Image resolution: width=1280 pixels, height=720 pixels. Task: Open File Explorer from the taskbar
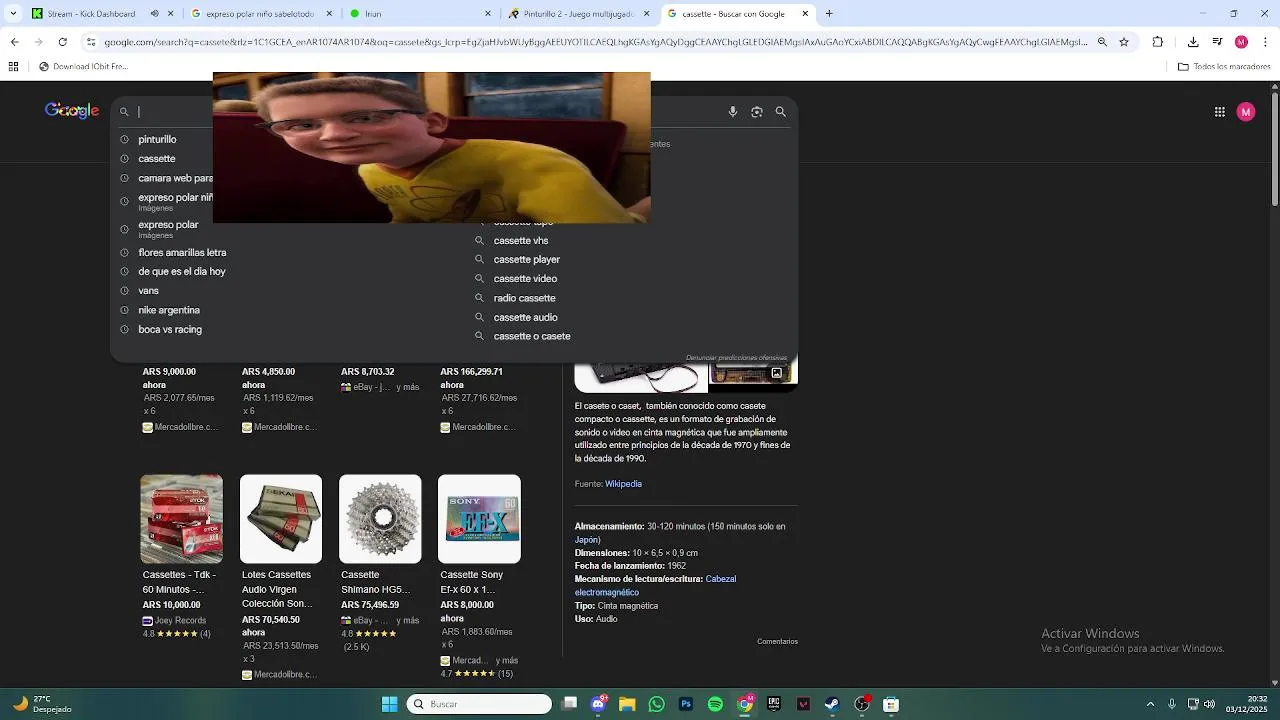(x=627, y=704)
